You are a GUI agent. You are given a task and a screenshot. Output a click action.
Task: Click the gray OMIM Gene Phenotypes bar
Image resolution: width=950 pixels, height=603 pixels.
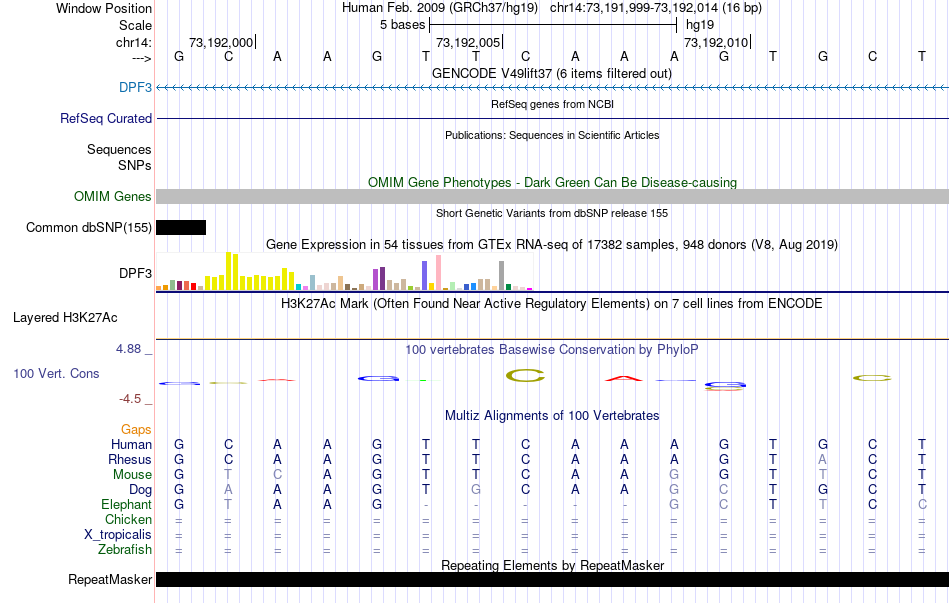[x=552, y=197]
